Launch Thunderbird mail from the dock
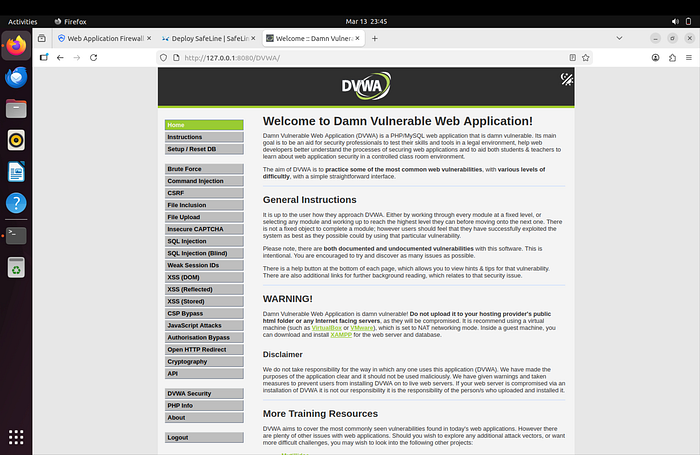The height and width of the screenshot is (455, 700). pos(16,77)
